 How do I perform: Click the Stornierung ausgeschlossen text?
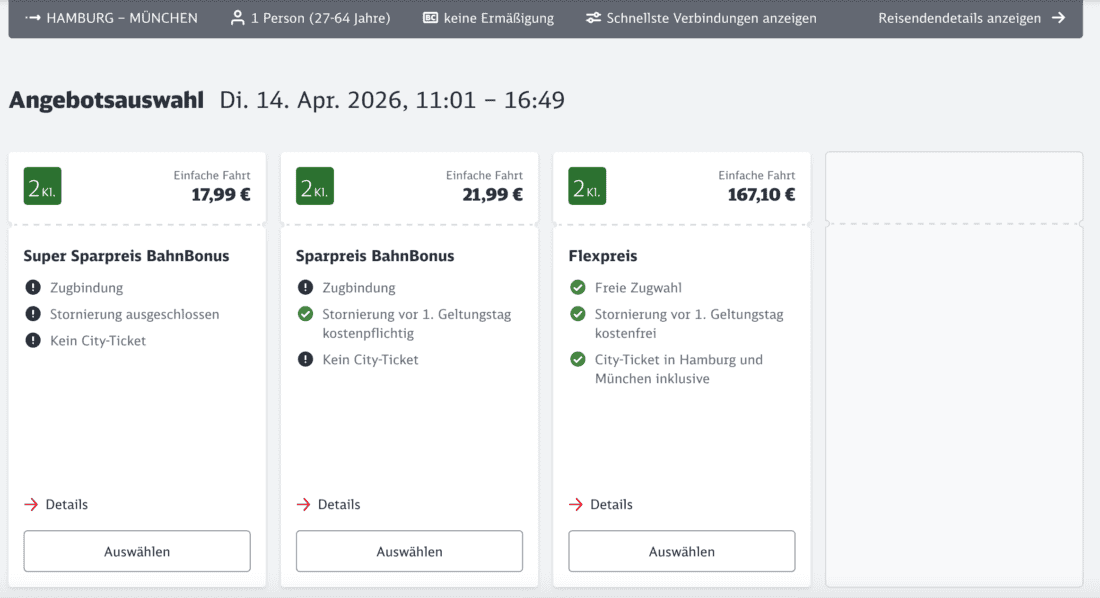135,314
